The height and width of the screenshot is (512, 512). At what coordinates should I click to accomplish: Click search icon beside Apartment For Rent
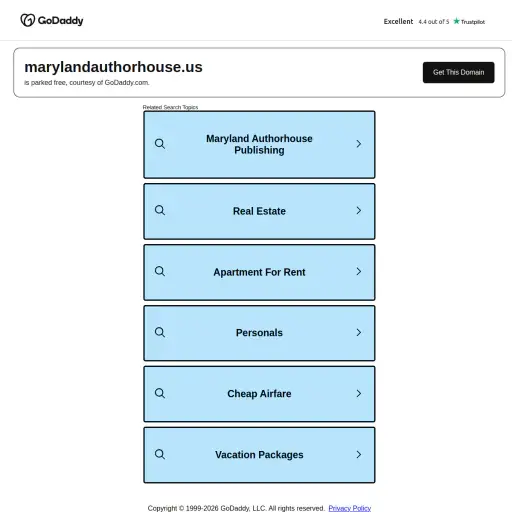pyautogui.click(x=160, y=272)
